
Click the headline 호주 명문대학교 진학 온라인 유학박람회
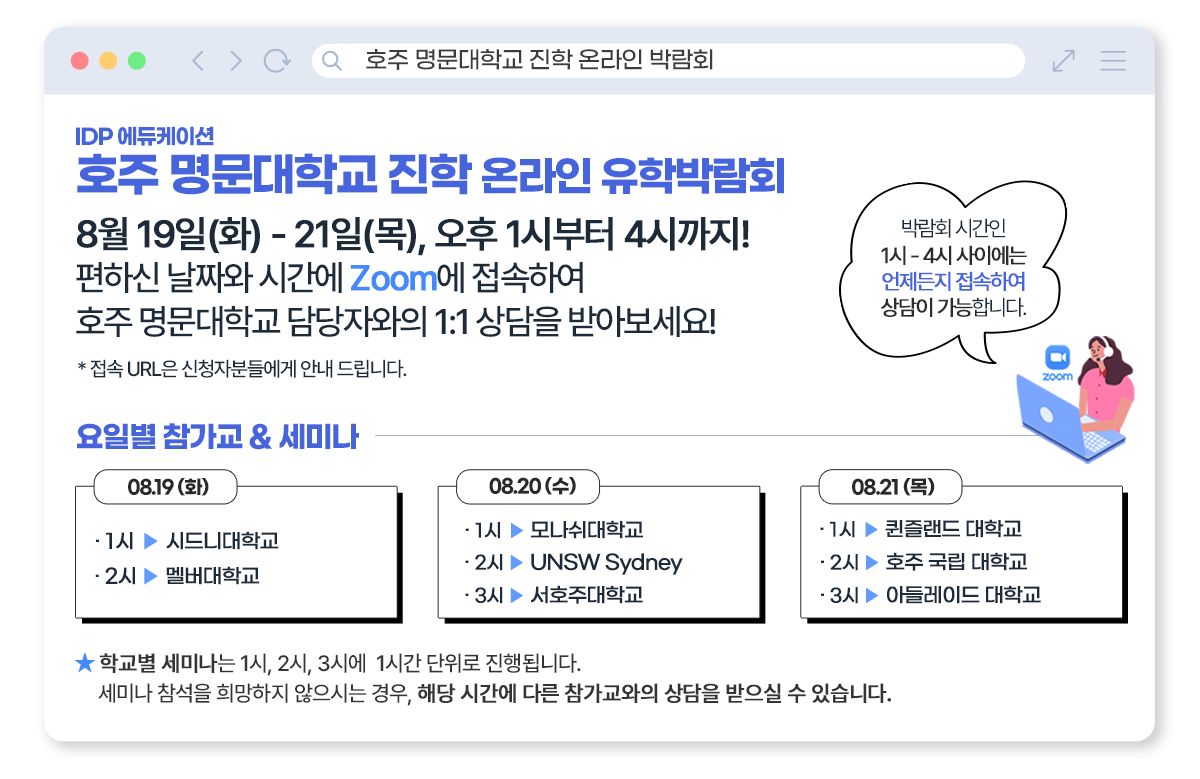[x=431, y=176]
